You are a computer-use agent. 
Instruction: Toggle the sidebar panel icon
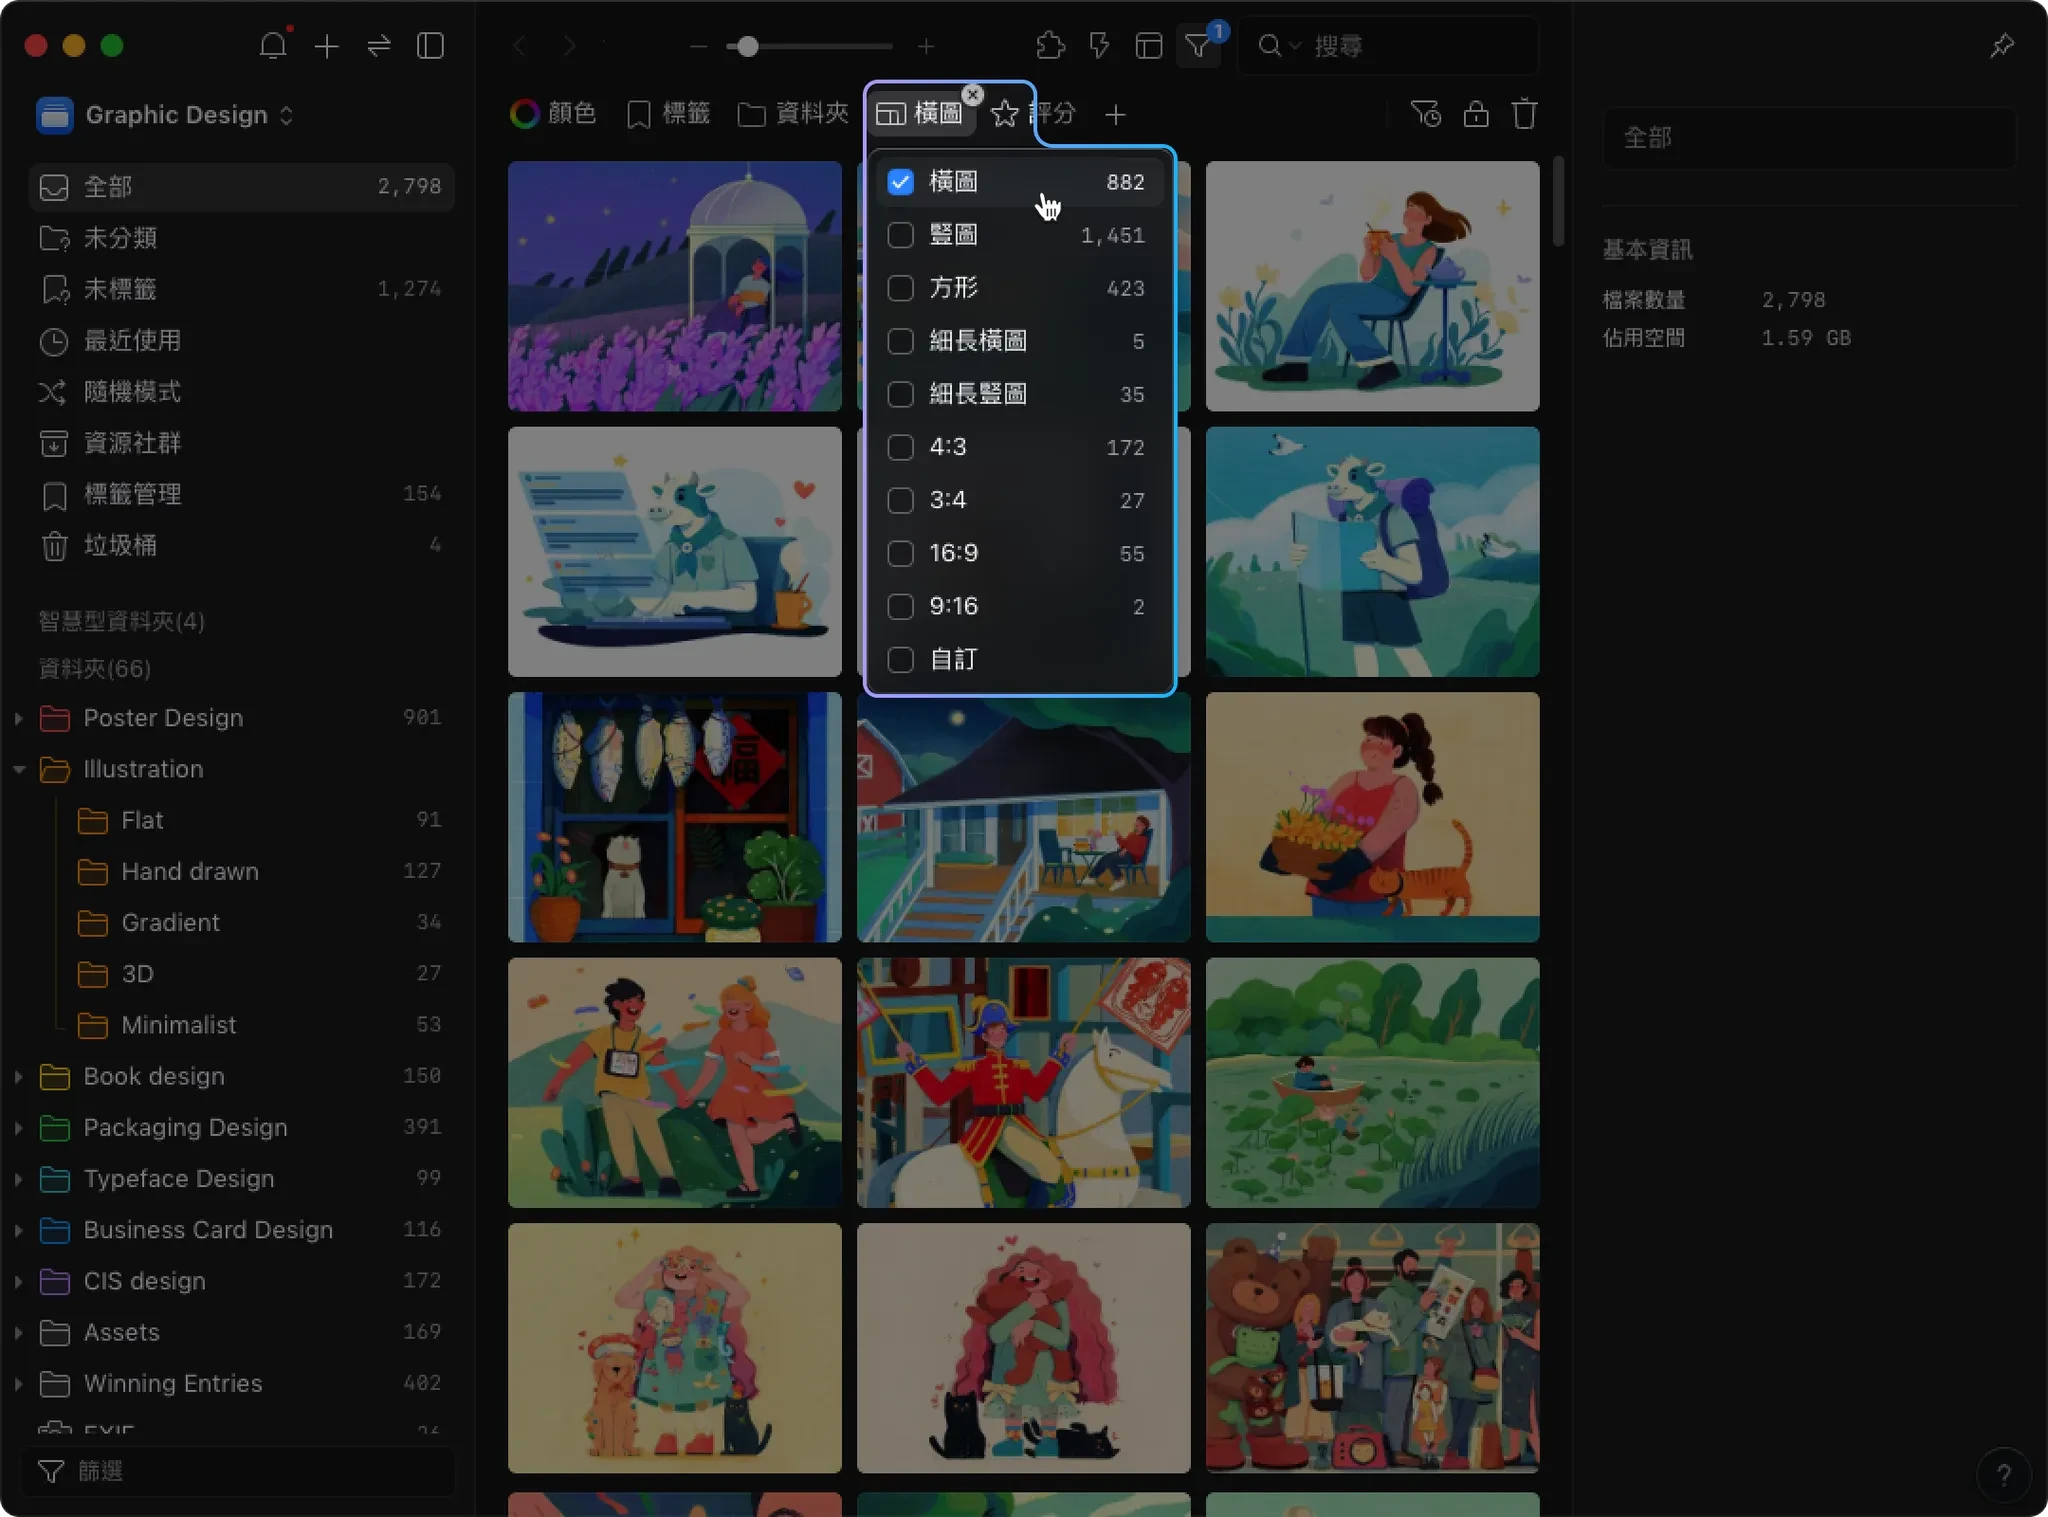[x=431, y=46]
